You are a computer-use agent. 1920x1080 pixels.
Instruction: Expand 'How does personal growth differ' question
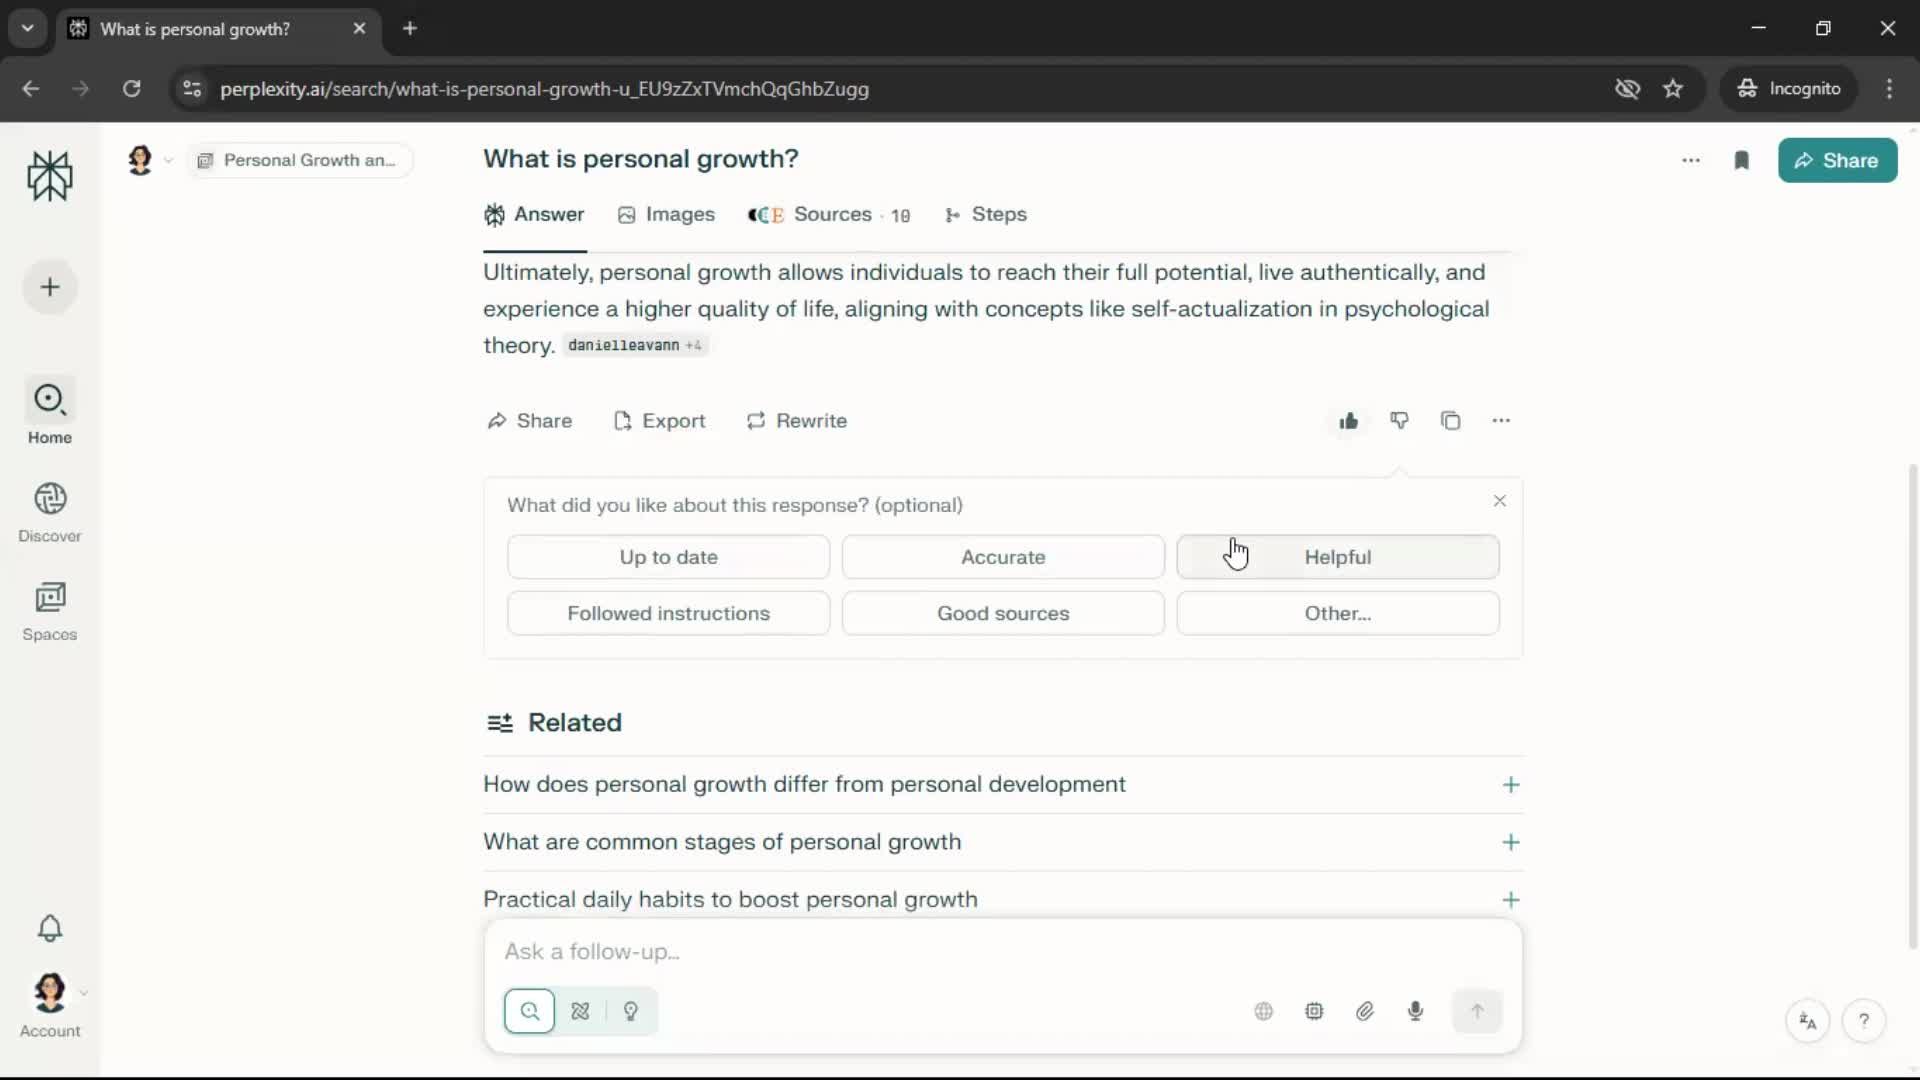[x=1510, y=785]
